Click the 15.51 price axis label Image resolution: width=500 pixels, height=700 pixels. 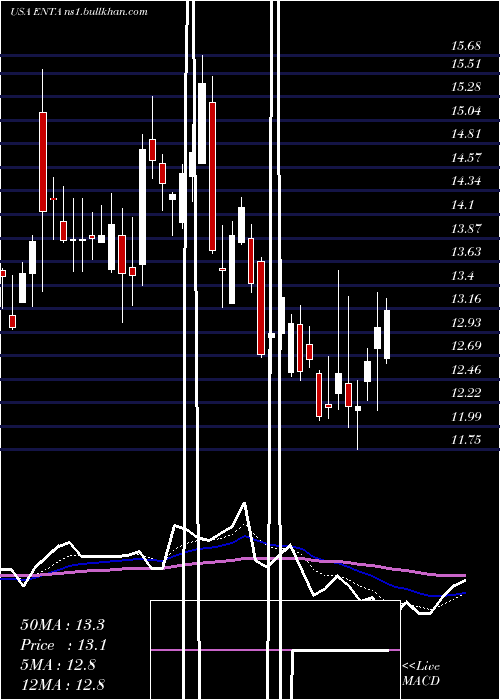tap(466, 63)
